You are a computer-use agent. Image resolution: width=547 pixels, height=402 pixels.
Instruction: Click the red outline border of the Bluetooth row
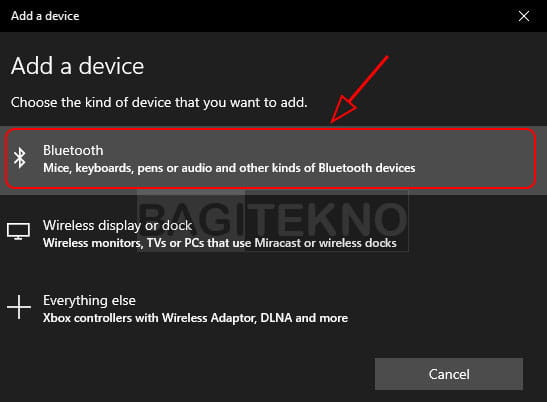click(x=270, y=129)
